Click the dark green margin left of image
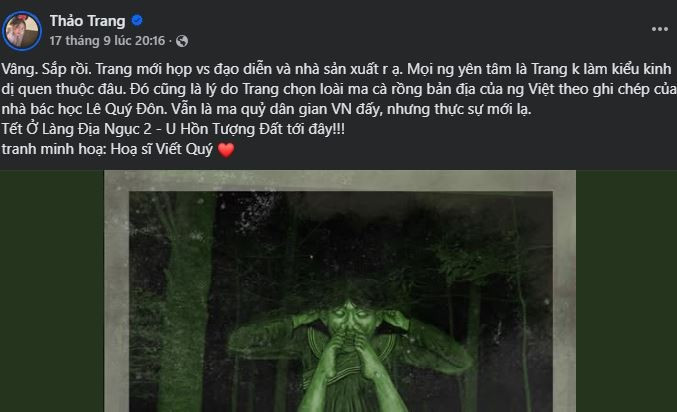The width and height of the screenshot is (677, 412). tap(52, 291)
